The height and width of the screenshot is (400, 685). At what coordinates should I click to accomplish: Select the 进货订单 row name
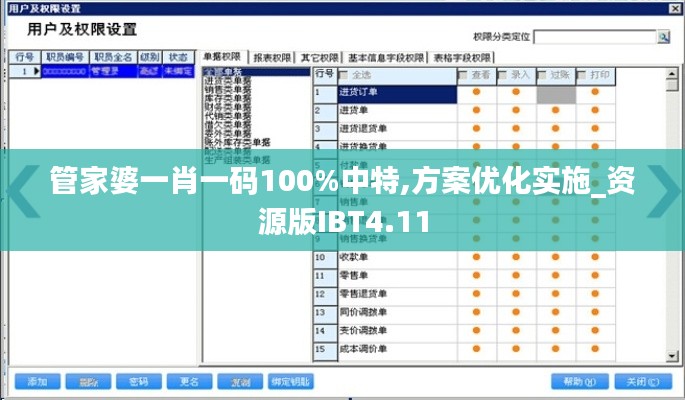(x=397, y=95)
